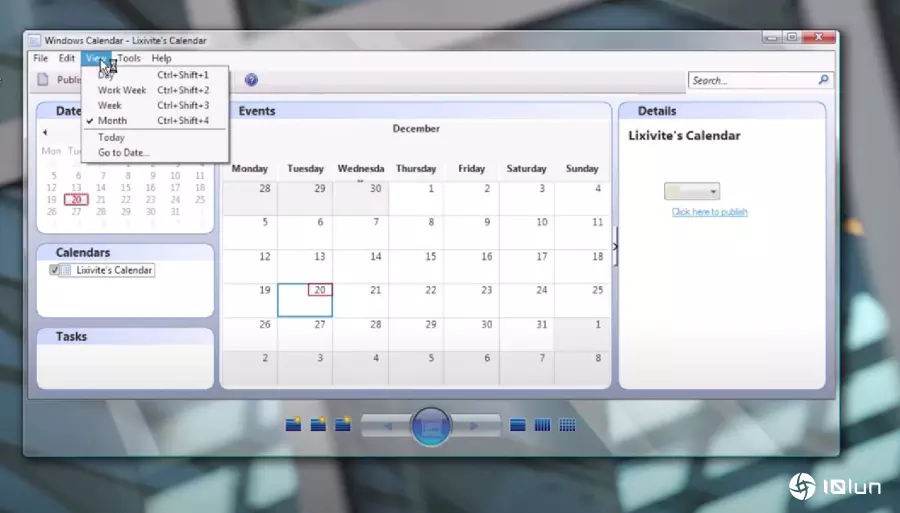The image size is (900, 513).
Task: Open the Edit menu
Action: click(x=67, y=58)
